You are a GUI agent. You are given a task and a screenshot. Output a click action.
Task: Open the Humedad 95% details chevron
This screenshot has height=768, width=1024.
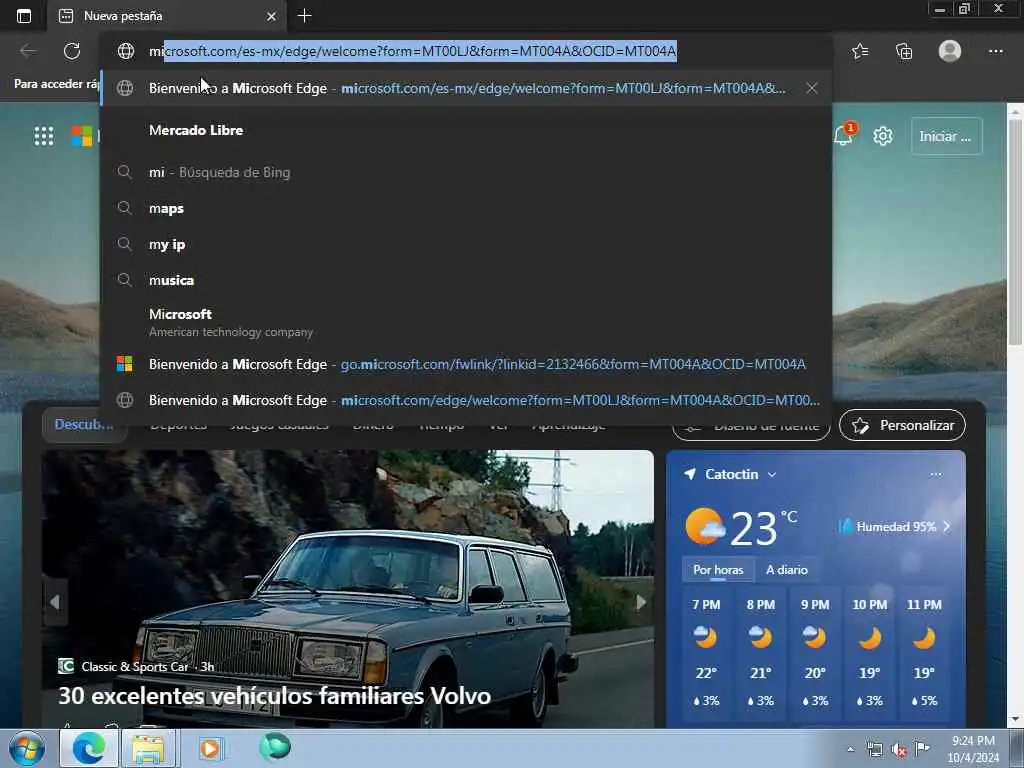click(x=947, y=526)
